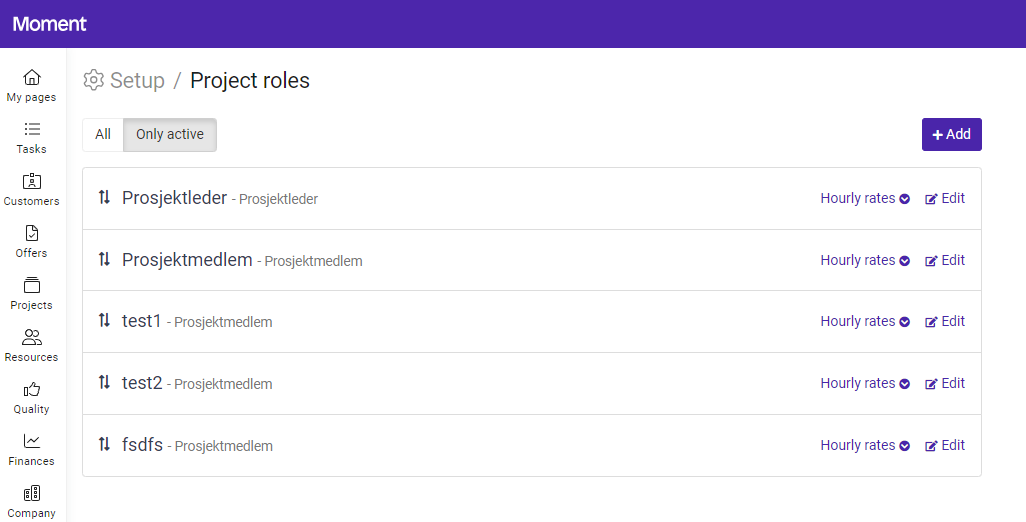The image size is (1026, 522).
Task: Click the reorder handle for Prosjektmedlem
Action: point(104,260)
